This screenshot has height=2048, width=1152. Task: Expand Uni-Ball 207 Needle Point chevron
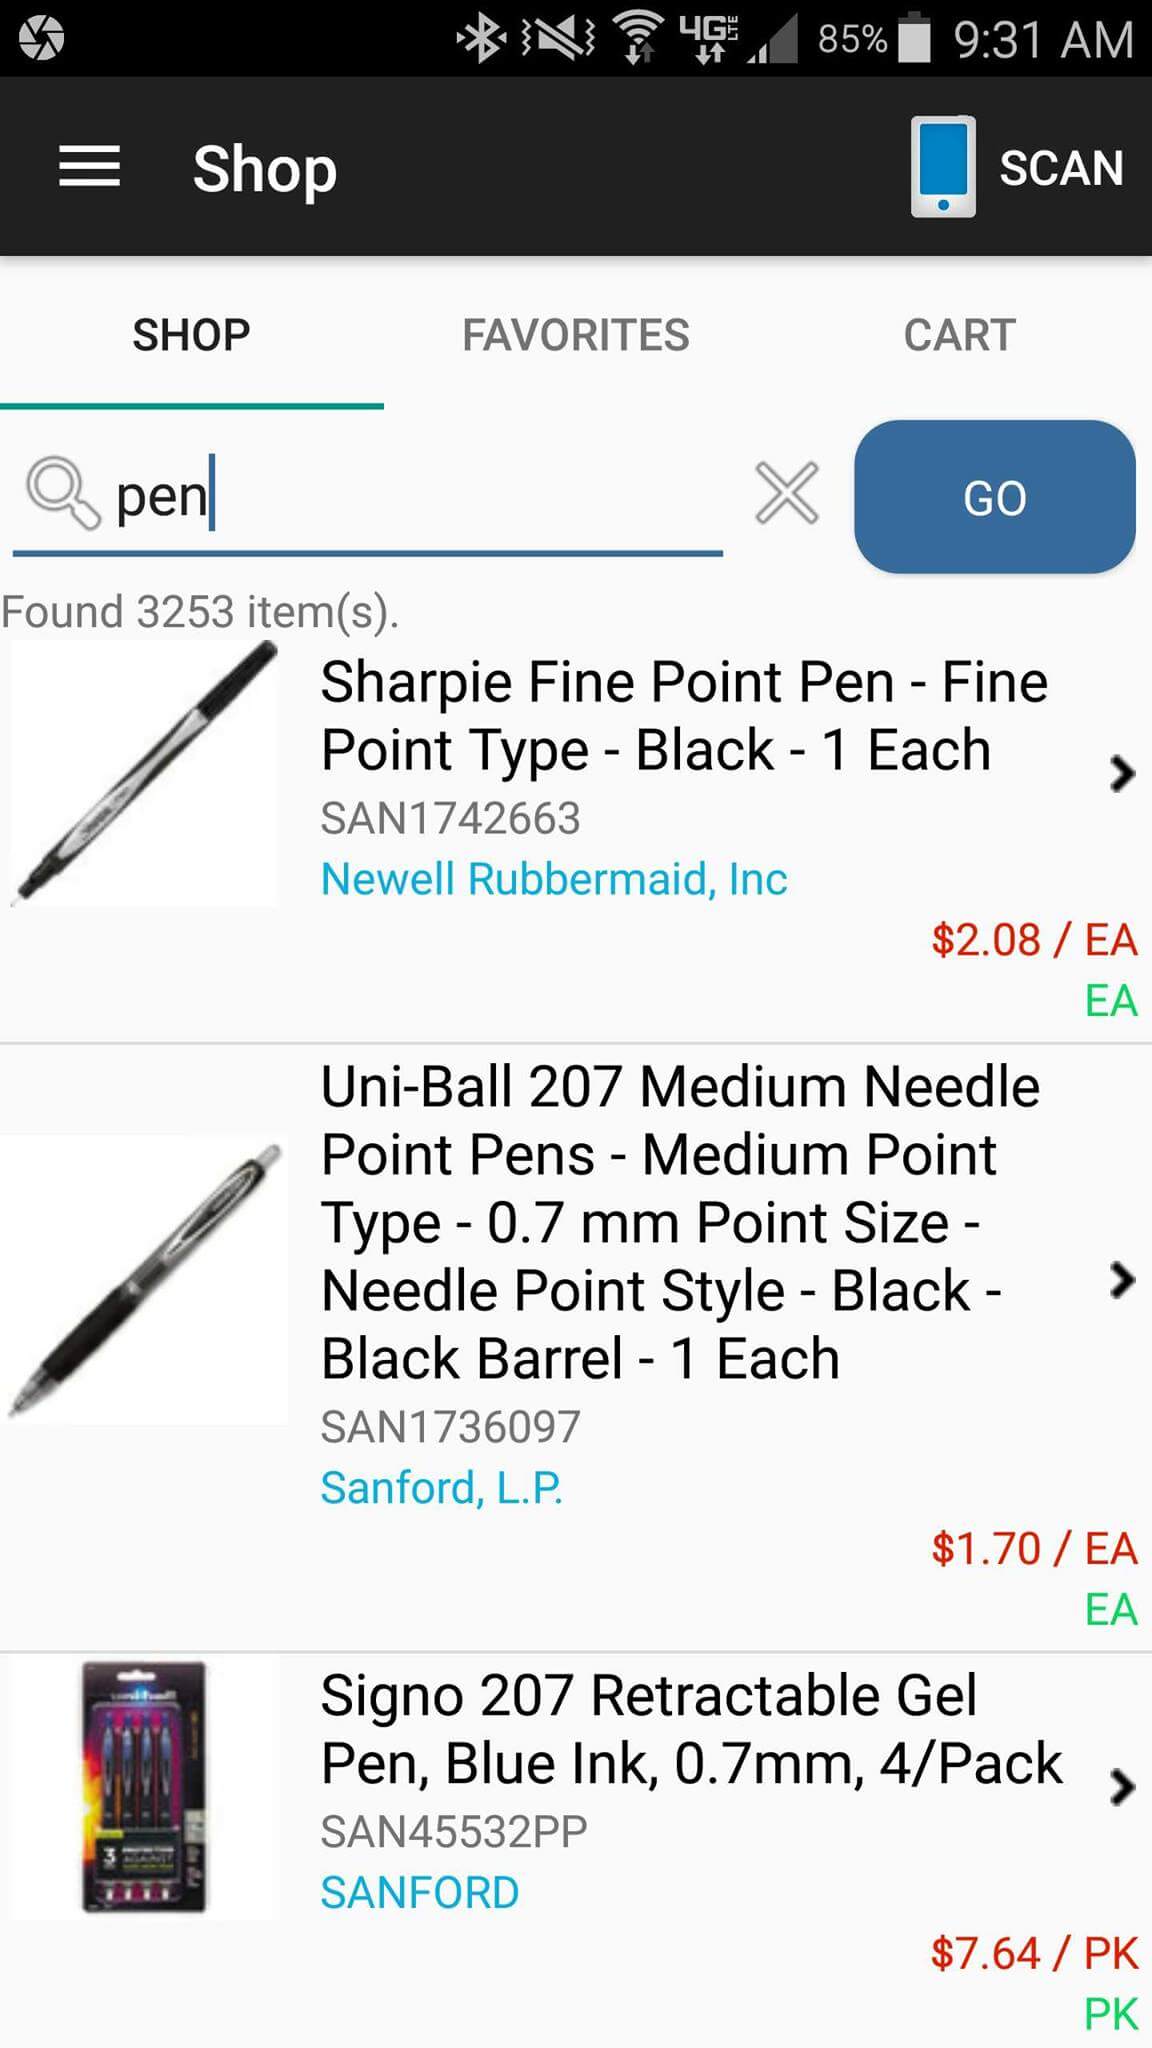pos(1122,1279)
